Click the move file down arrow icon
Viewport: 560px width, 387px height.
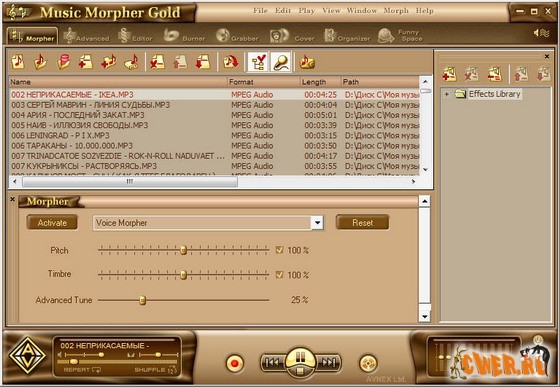click(203, 62)
